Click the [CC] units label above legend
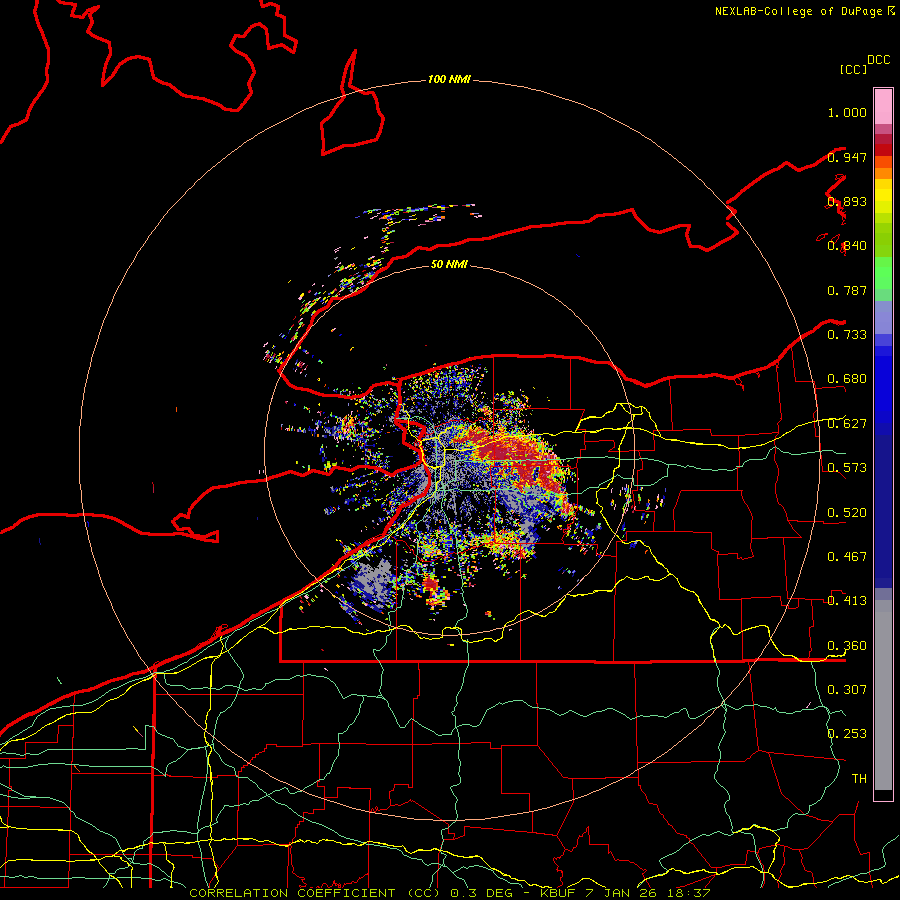This screenshot has width=900, height=900. tap(853, 69)
